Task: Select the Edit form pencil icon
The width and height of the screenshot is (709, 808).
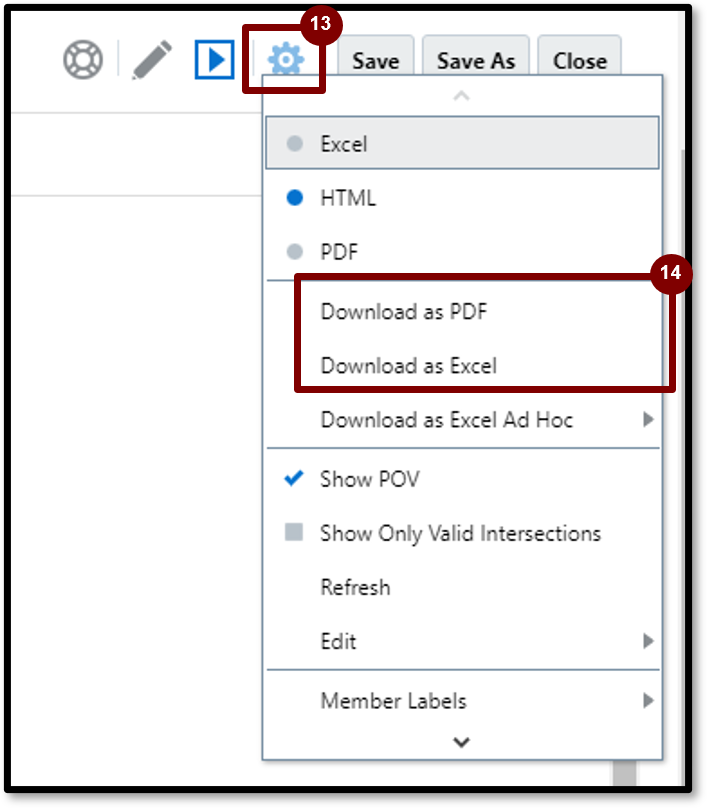Action: 153,58
